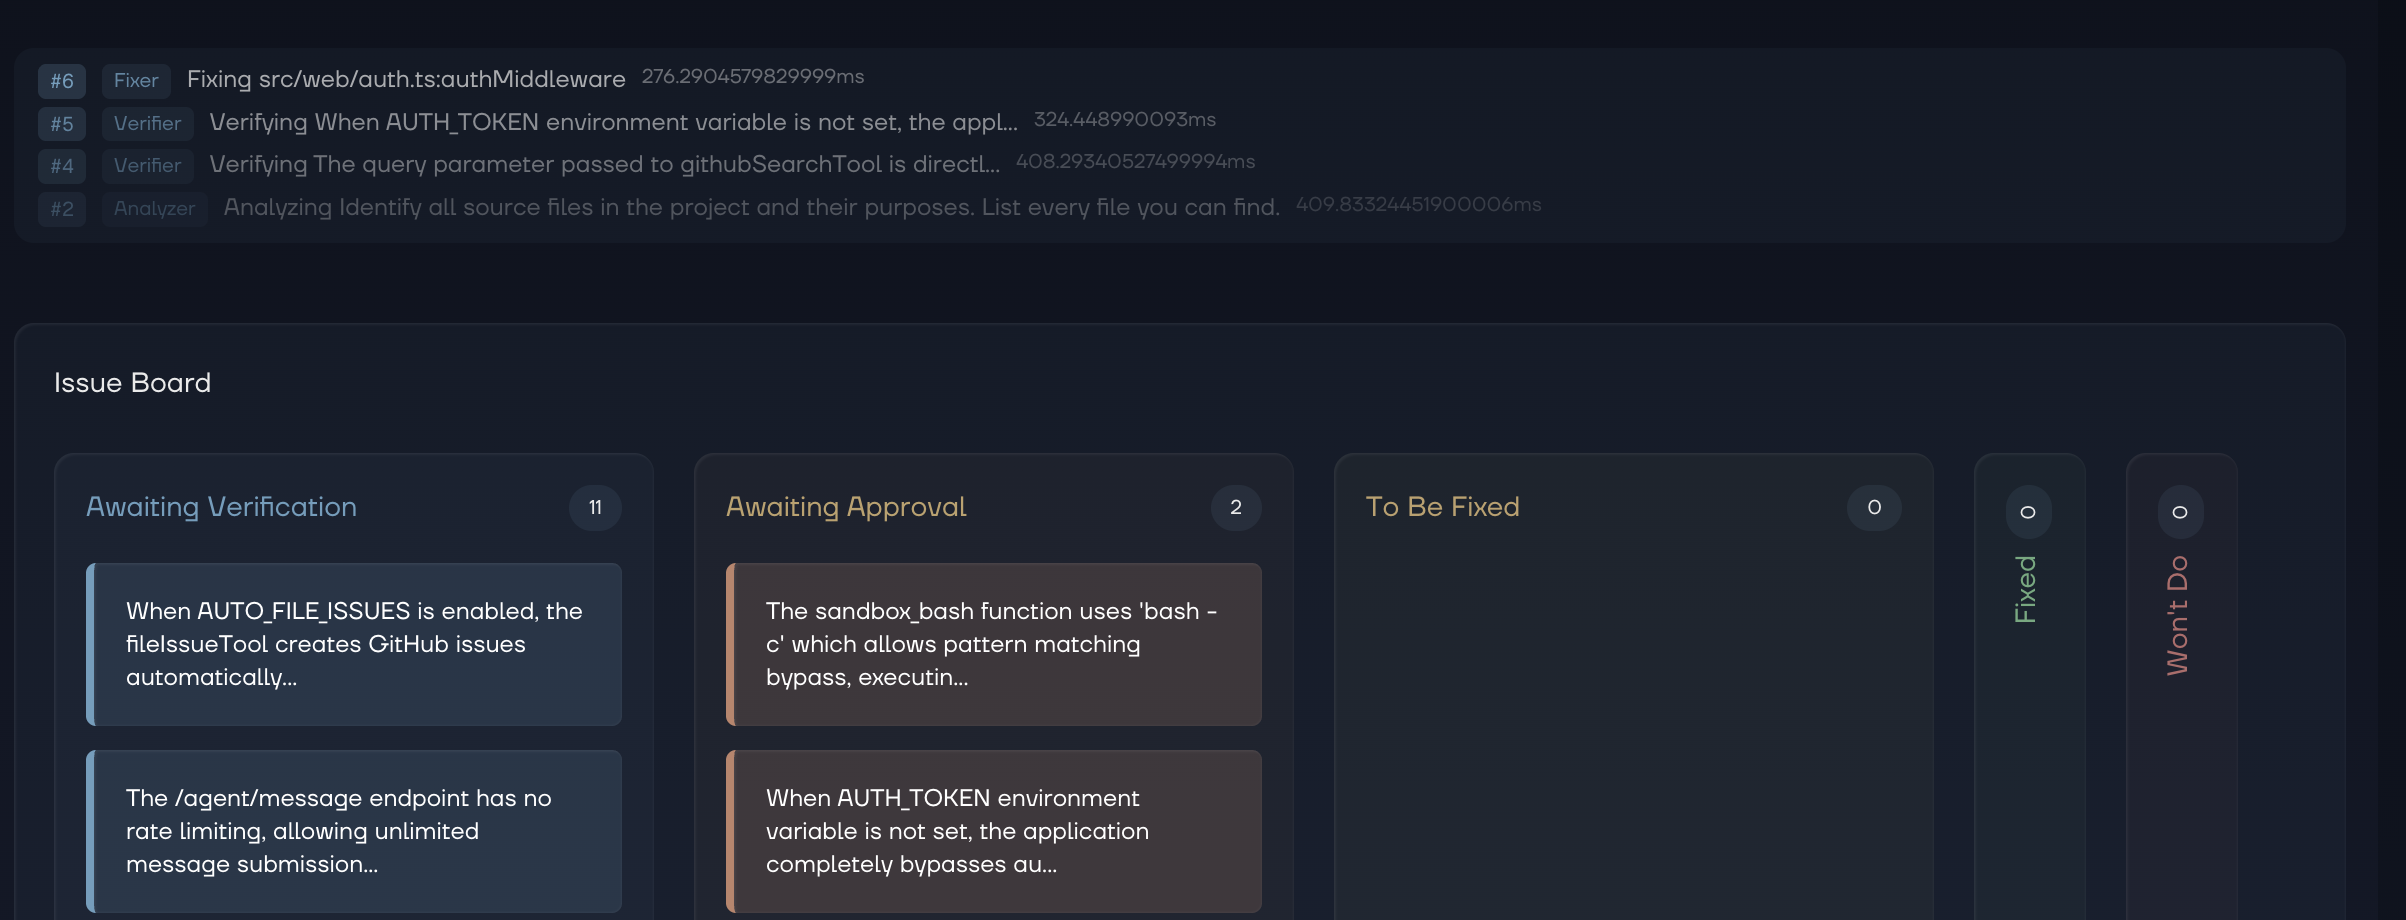
Task: Click the Awaiting Verification count badge showing 11
Action: pyautogui.click(x=595, y=508)
